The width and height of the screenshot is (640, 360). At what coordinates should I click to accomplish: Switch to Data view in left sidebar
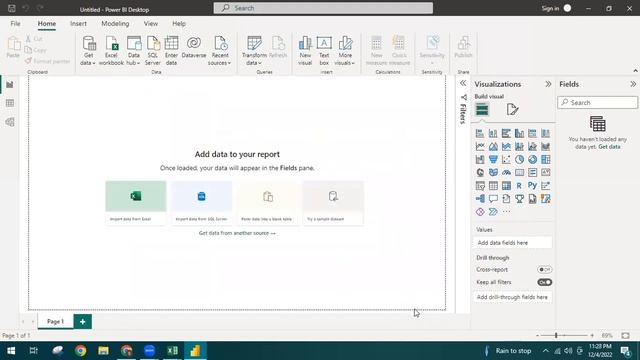(x=10, y=103)
